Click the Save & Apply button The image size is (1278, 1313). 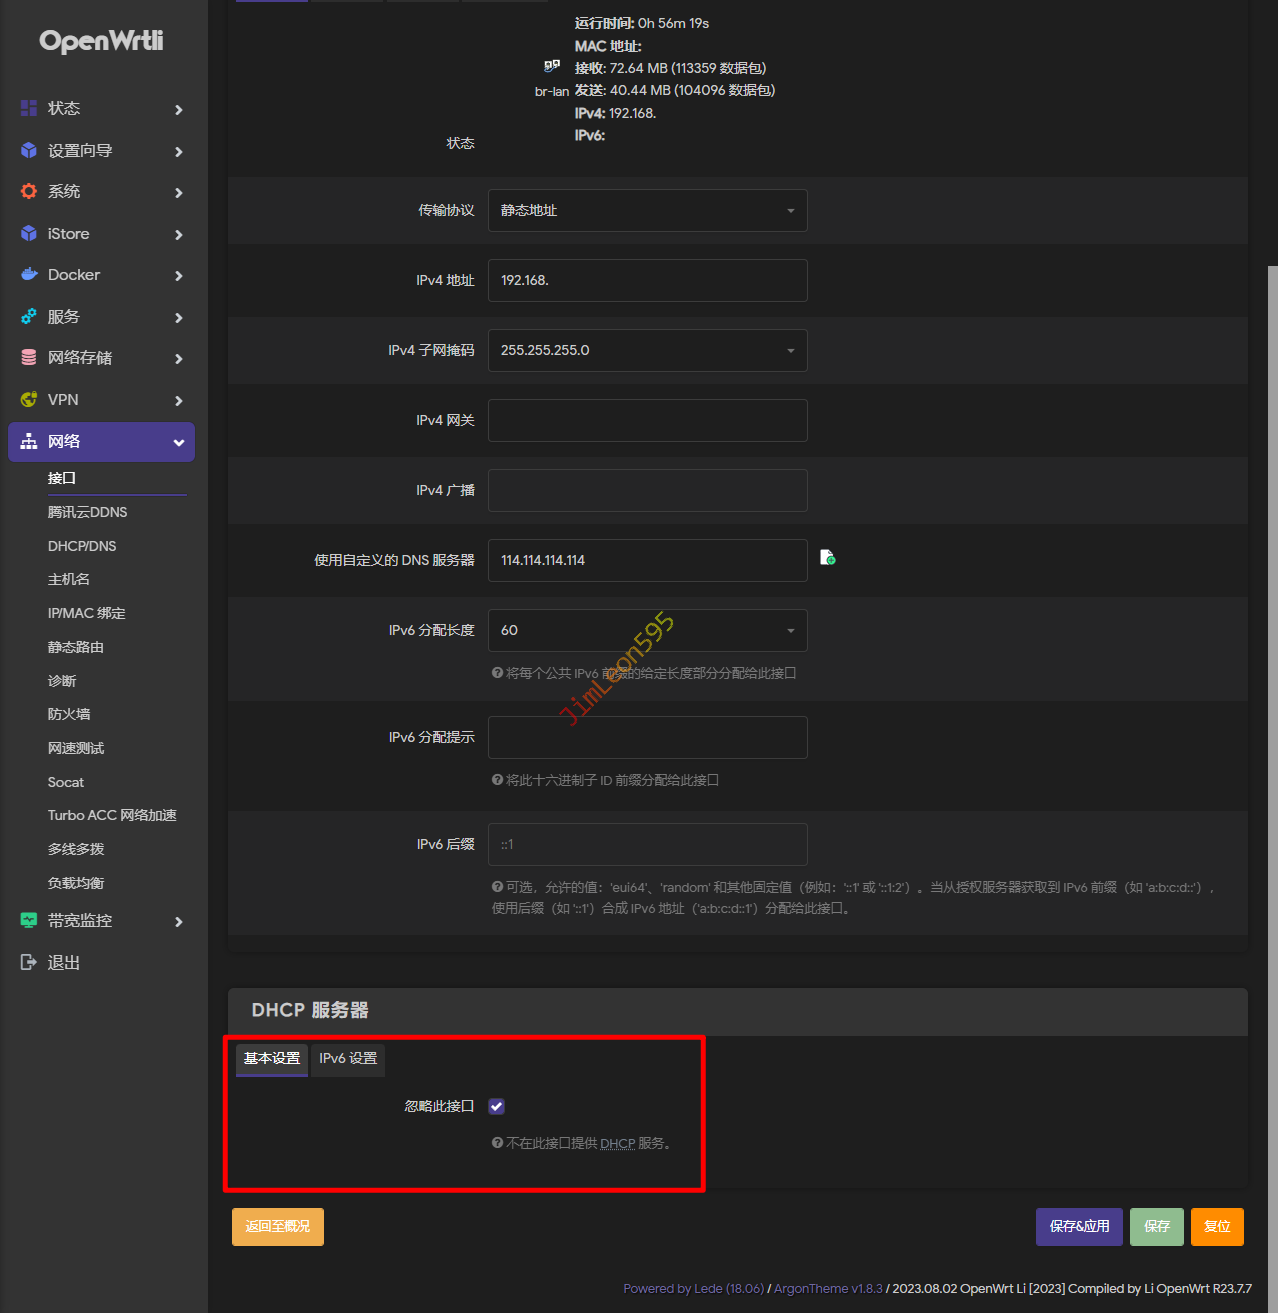1079,1226
